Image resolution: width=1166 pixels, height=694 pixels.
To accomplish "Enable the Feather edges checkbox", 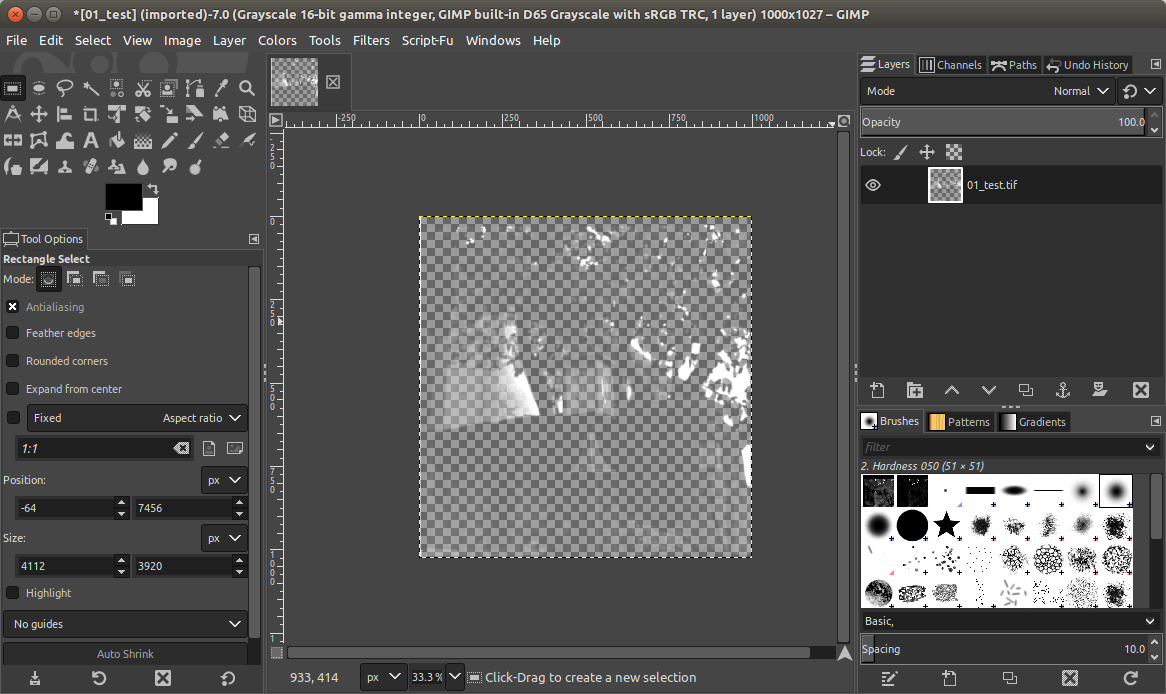I will (x=13, y=332).
